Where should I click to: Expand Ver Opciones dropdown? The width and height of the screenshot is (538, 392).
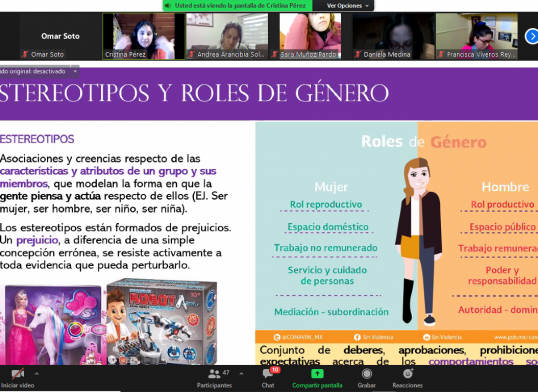click(x=348, y=5)
